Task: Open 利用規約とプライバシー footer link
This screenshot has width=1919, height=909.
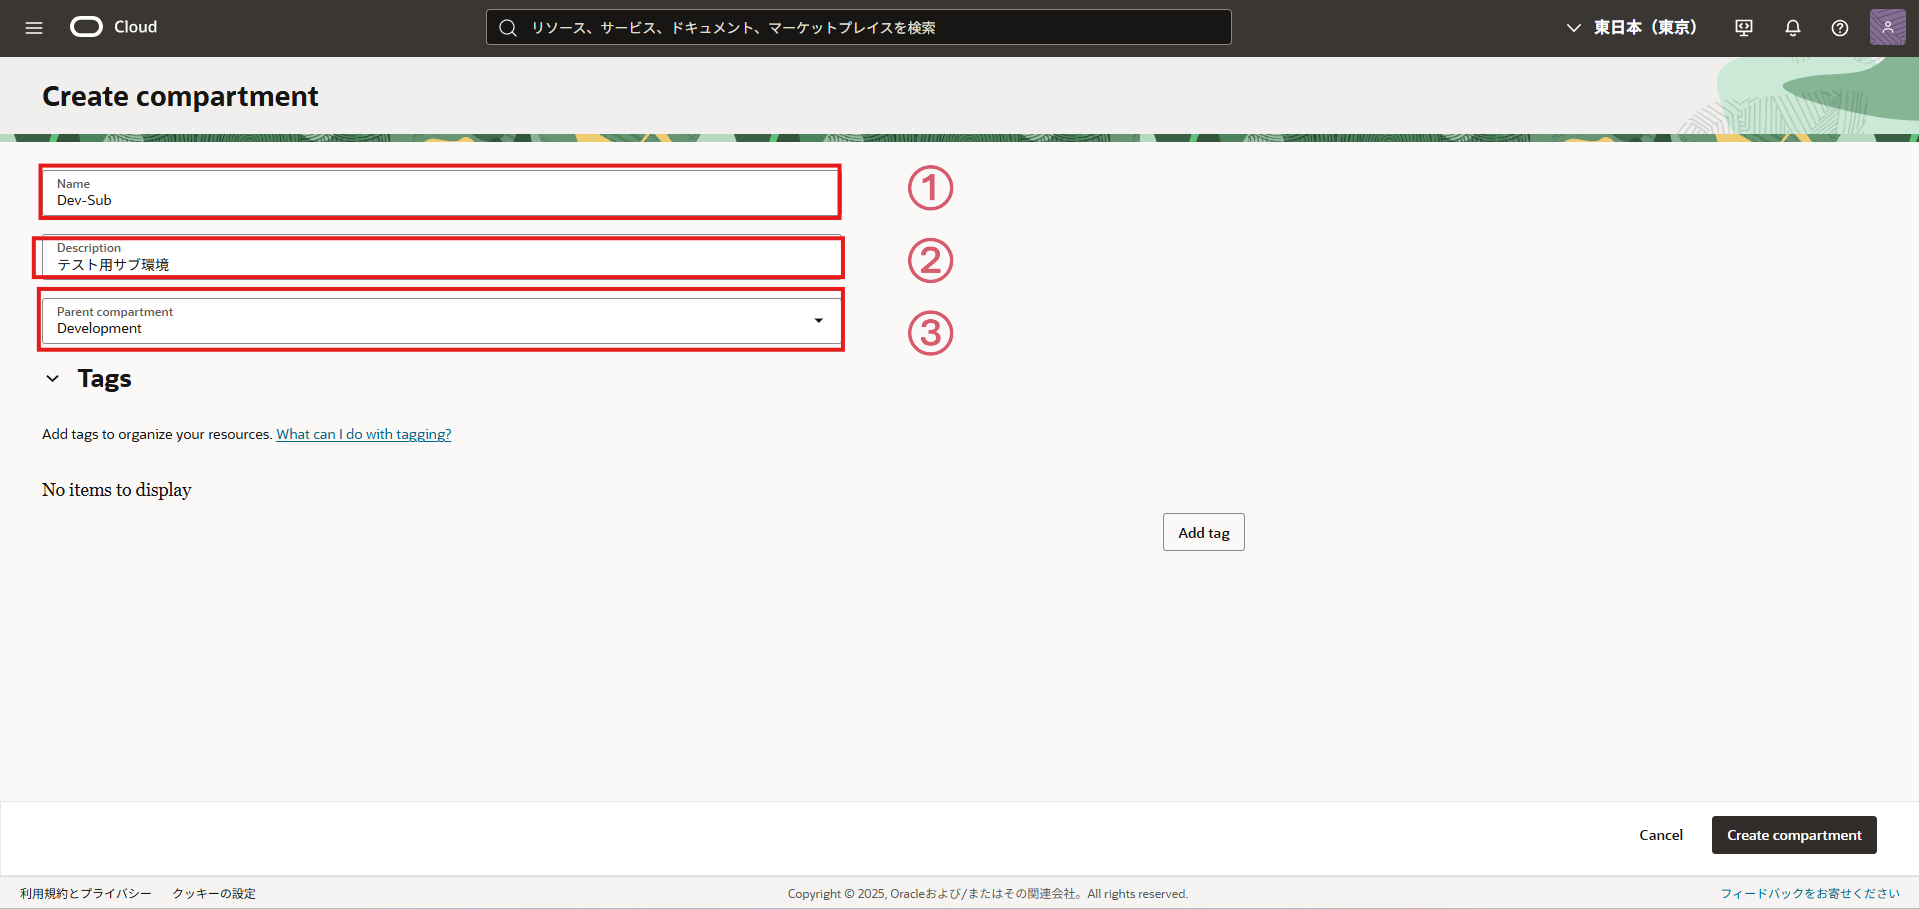Action: pyautogui.click(x=86, y=894)
